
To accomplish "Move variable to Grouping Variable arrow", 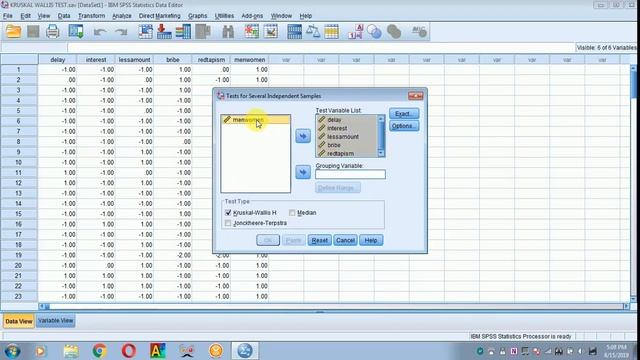I will (x=303, y=172).
